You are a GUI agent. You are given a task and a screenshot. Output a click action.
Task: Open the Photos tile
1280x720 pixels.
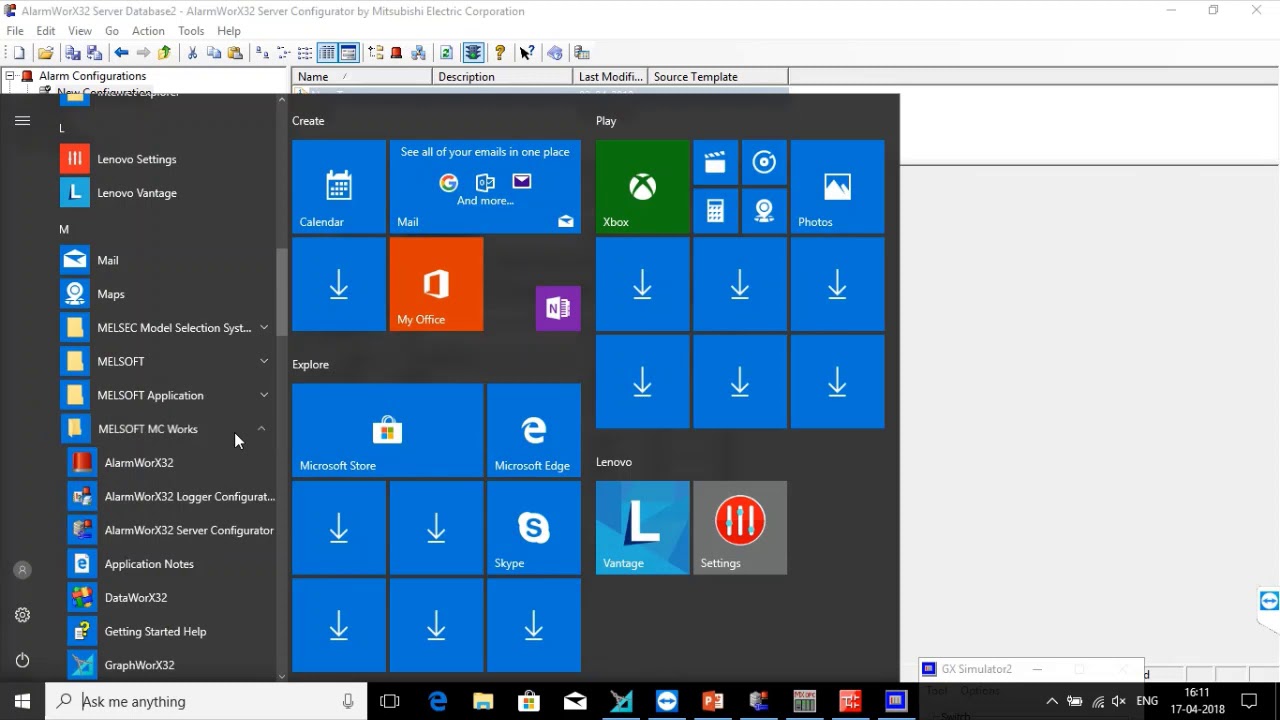coord(838,187)
